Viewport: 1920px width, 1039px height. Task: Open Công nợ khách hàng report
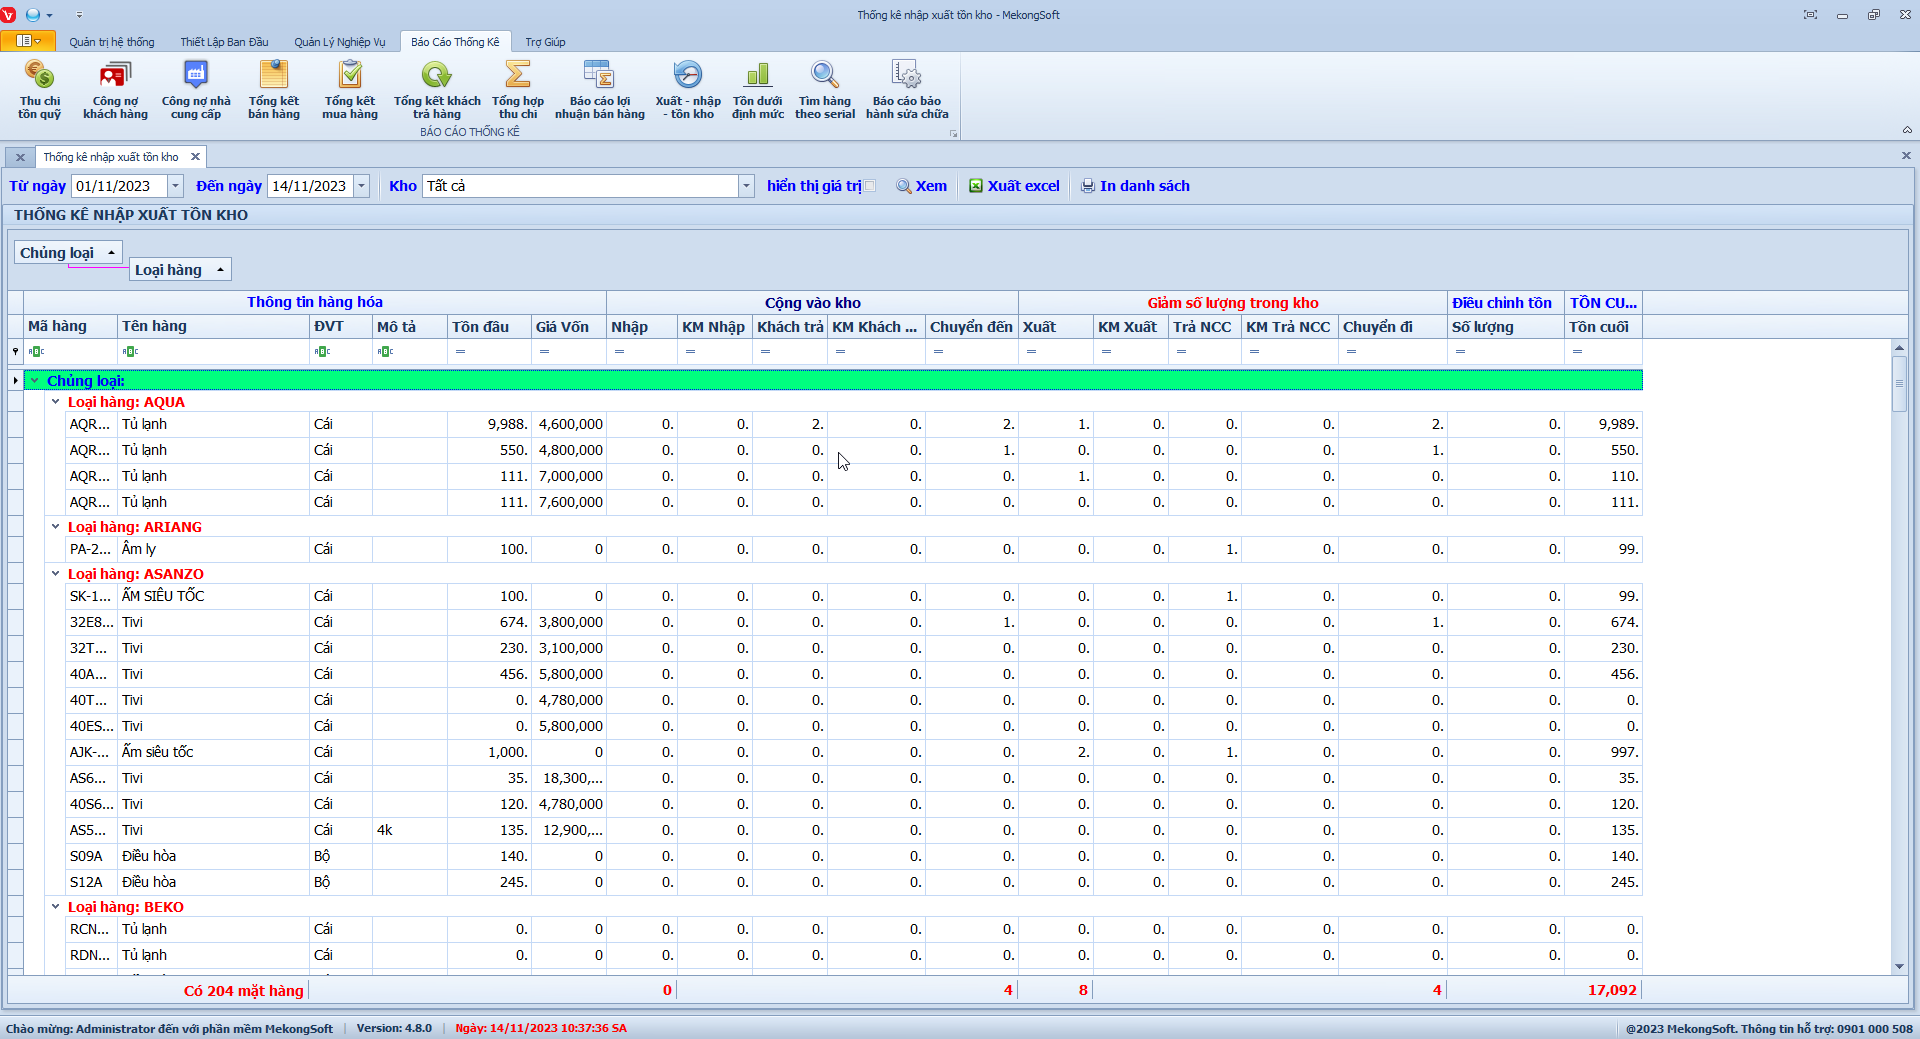[115, 89]
